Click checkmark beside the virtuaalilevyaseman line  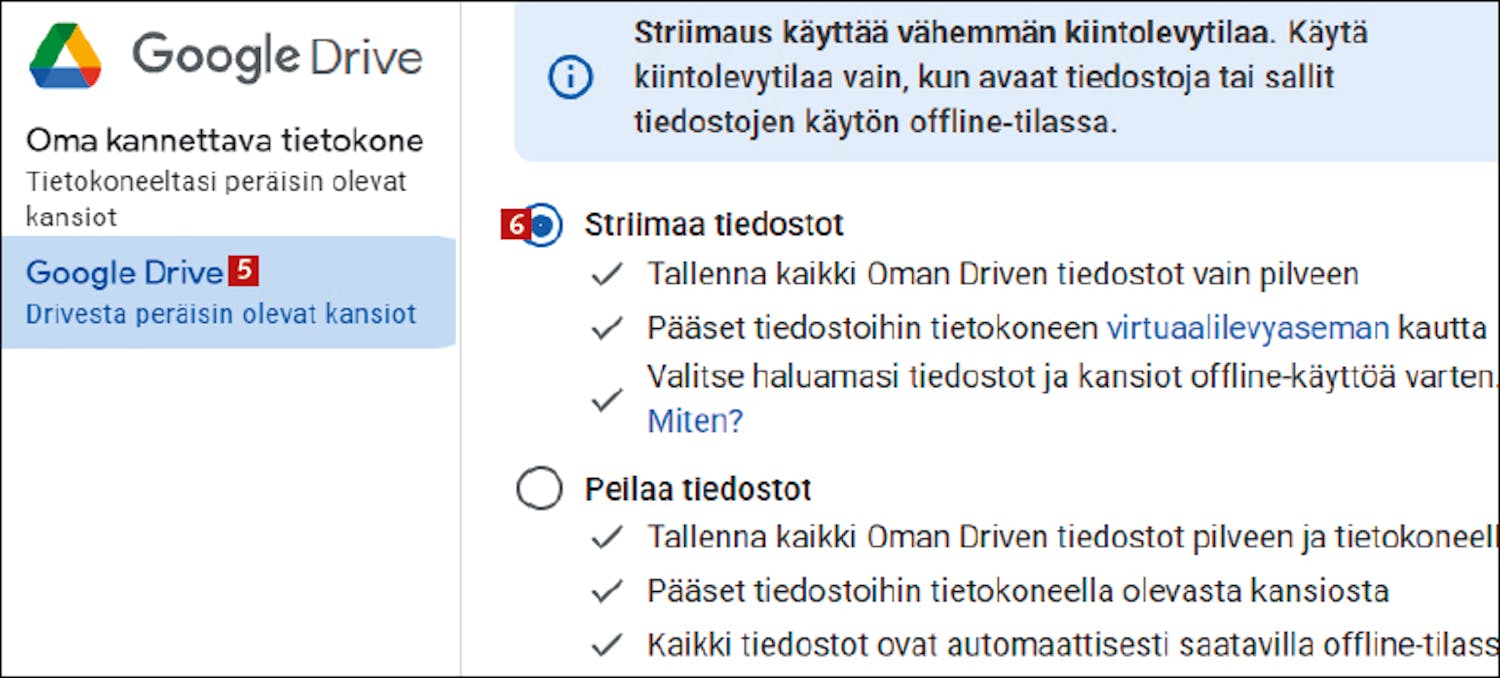tap(607, 328)
